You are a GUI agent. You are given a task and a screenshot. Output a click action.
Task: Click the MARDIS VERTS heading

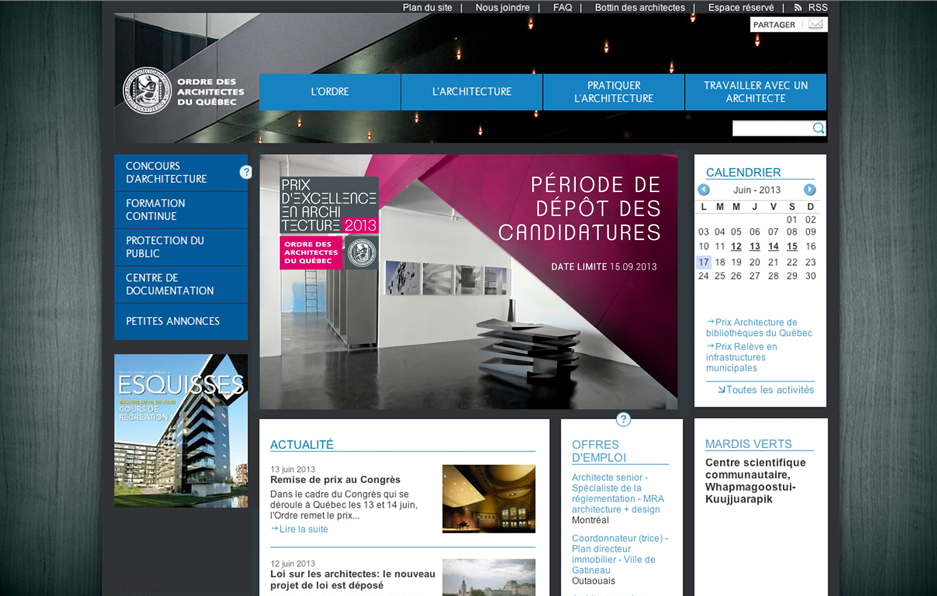click(x=748, y=444)
